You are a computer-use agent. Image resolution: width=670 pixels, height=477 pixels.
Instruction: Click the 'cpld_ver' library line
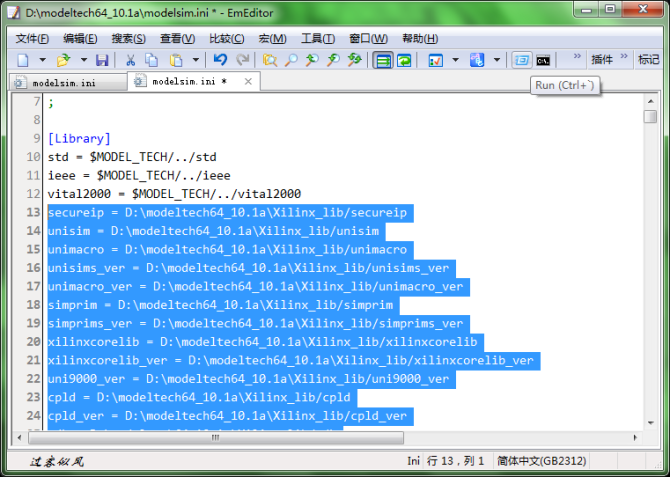227,416
